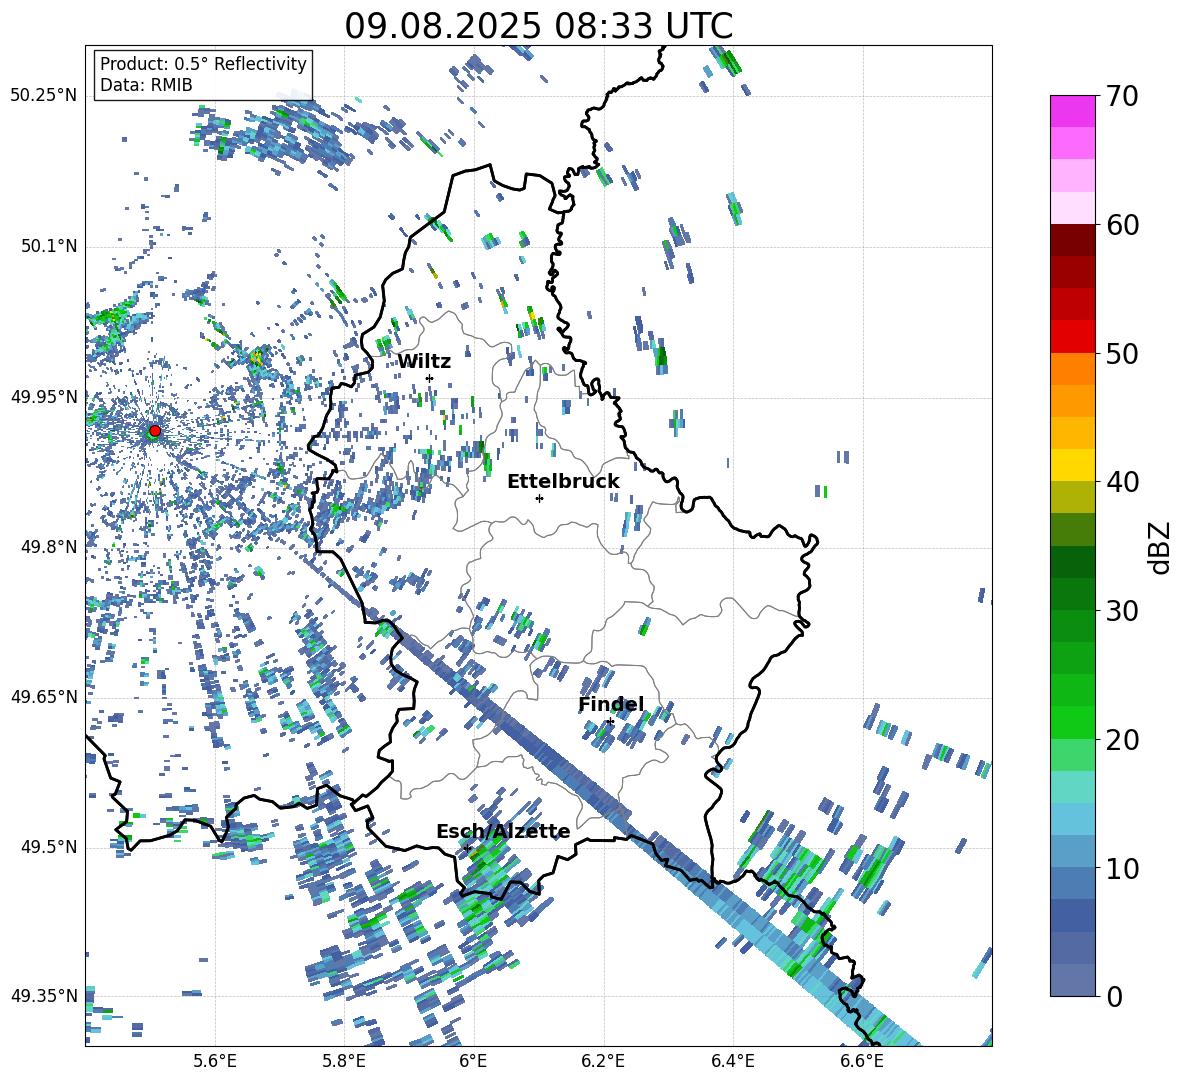The image size is (1184, 1081).
Task: Click the colorbar tick label 30
Action: tap(1123, 611)
